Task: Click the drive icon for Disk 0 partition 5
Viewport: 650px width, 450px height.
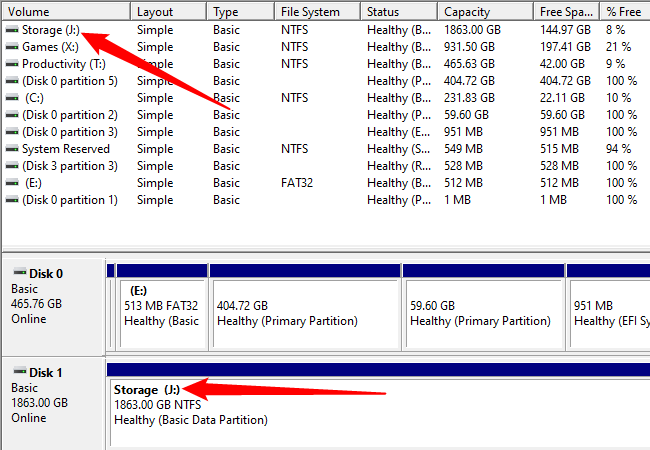Action: [x=12, y=81]
